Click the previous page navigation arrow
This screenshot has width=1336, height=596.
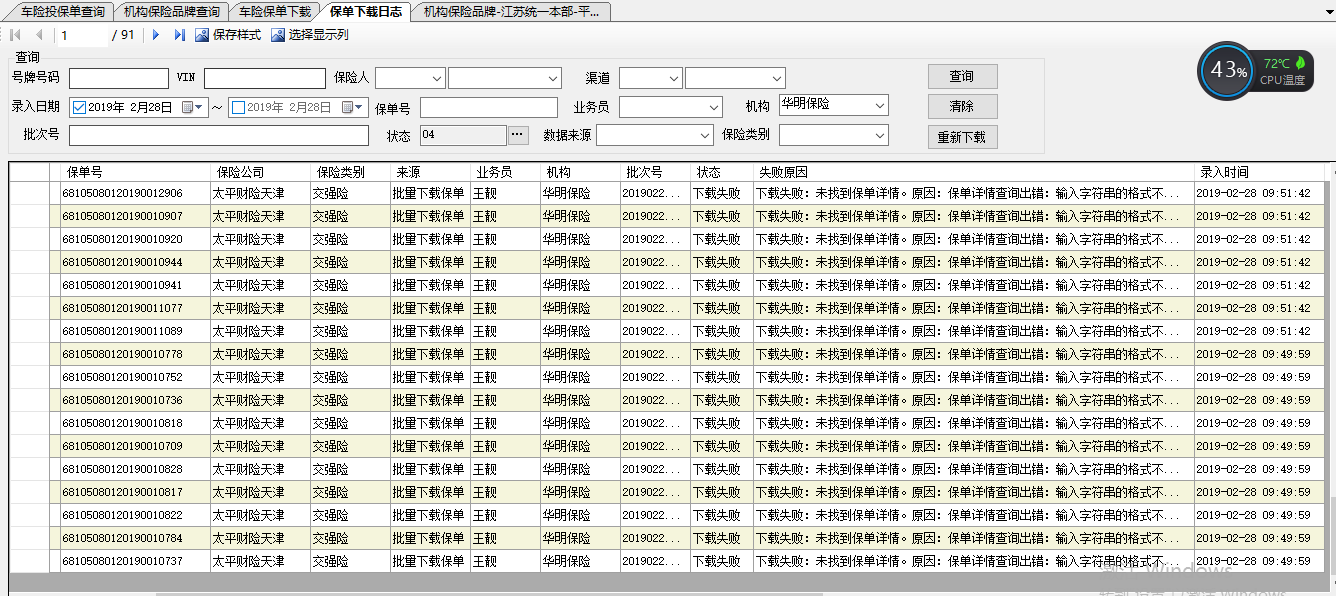[39, 35]
